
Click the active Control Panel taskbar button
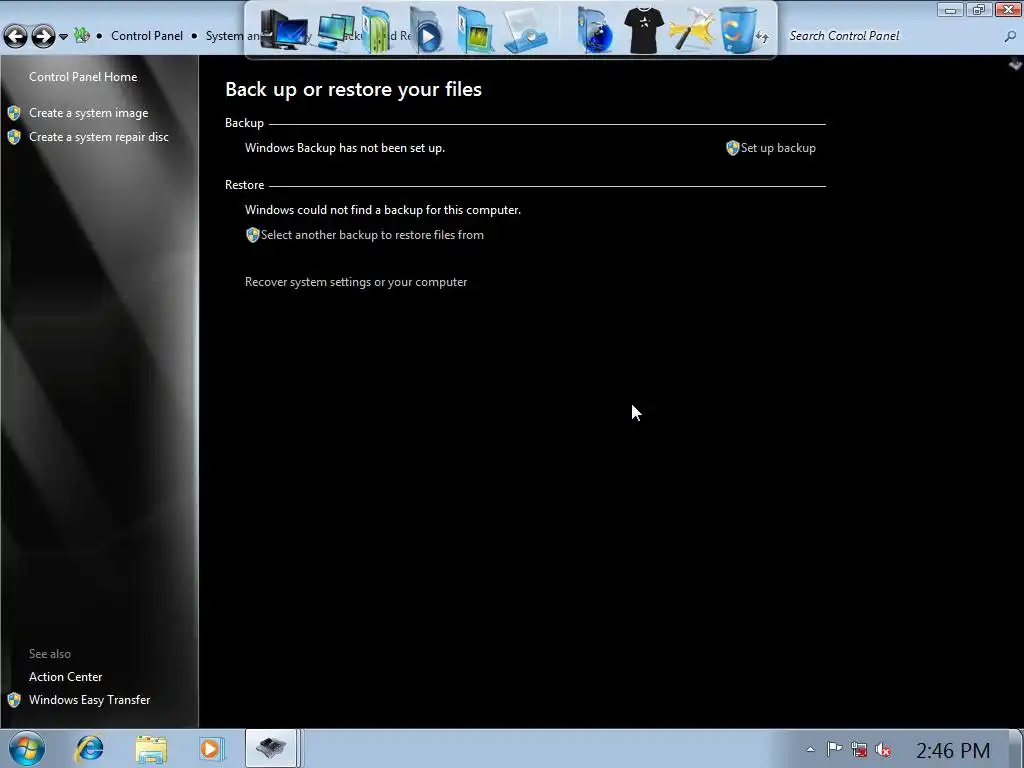(273, 748)
